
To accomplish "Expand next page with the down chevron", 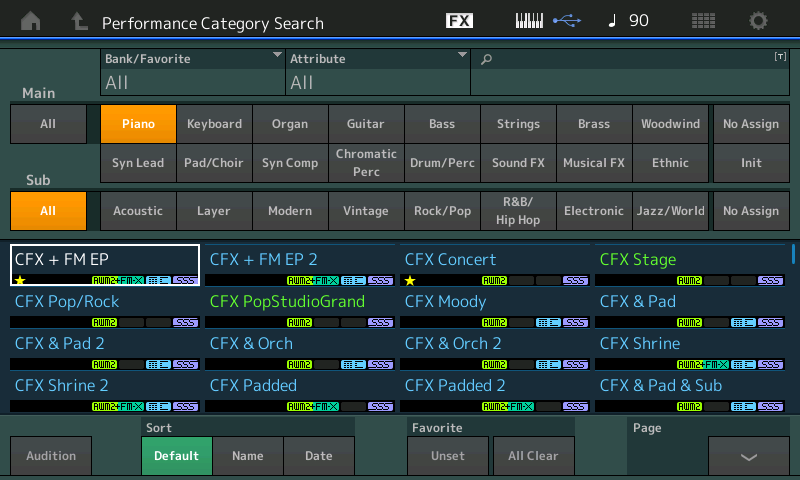I will [x=748, y=456].
